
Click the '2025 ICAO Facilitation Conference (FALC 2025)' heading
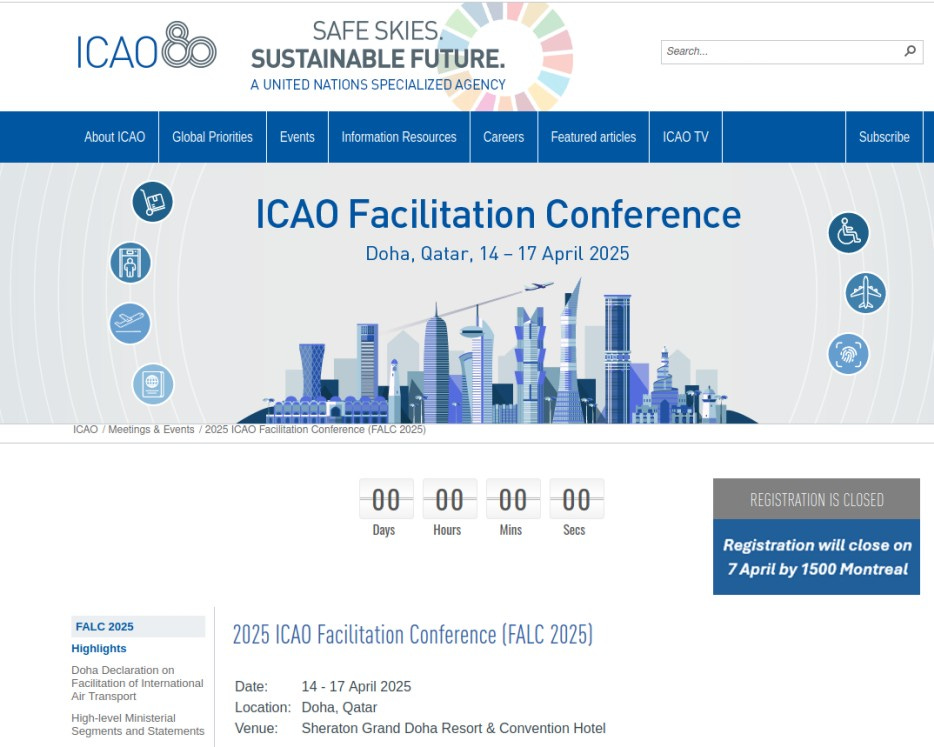pos(413,635)
